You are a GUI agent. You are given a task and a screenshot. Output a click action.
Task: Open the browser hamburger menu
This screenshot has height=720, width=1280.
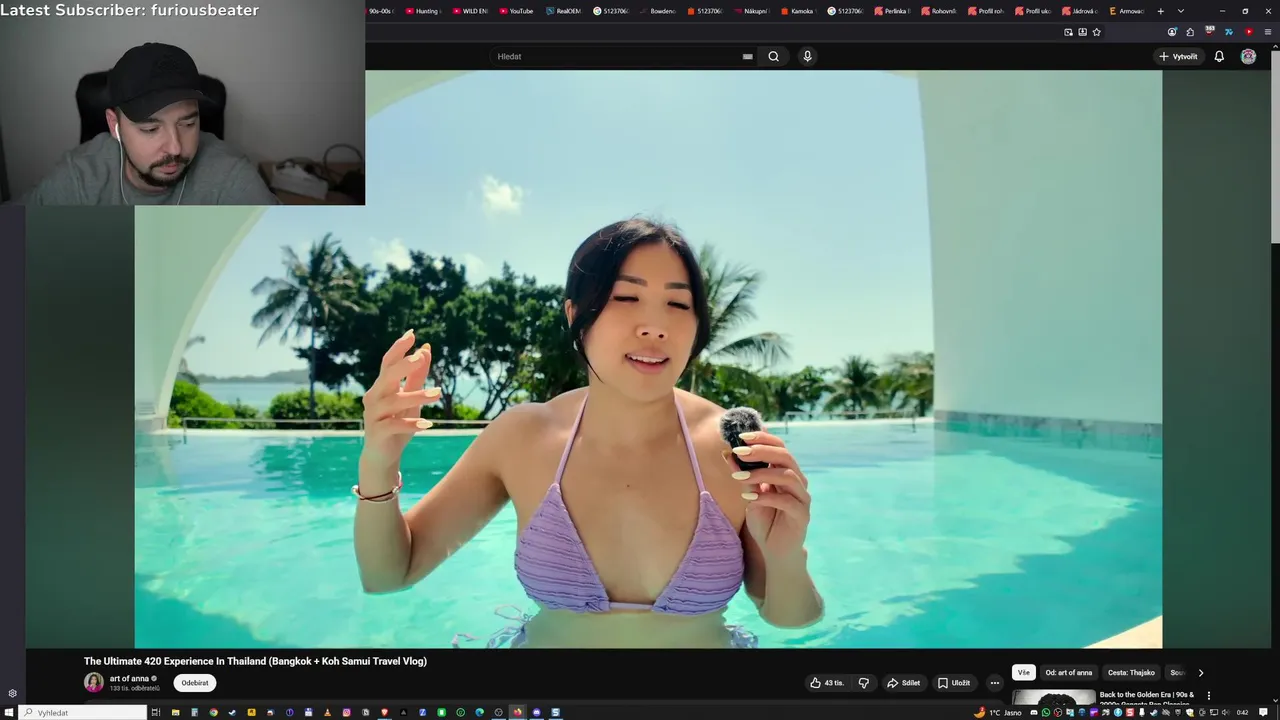click(x=1268, y=32)
